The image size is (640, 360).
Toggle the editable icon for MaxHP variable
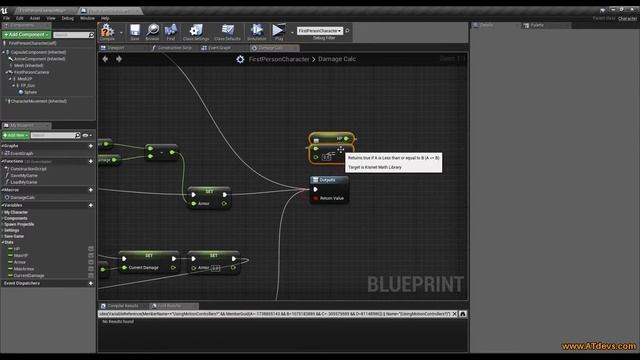pos(91,256)
